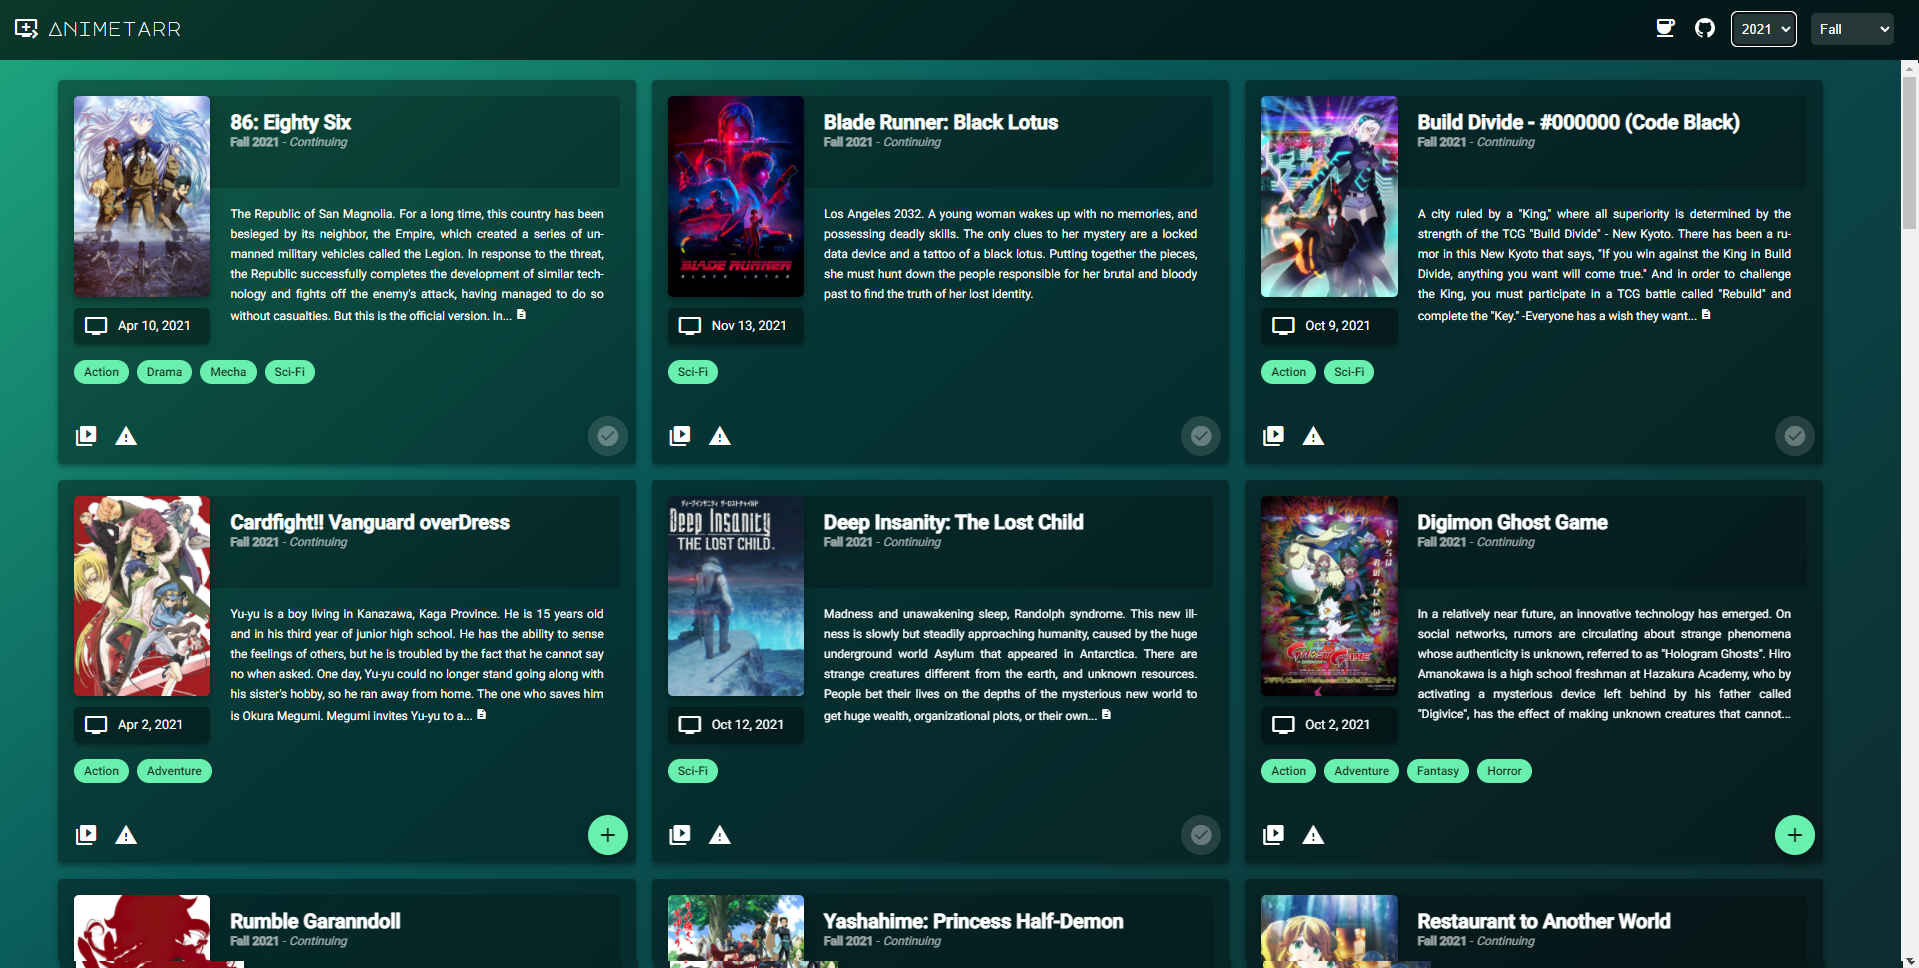Add Cardfight!! Vanguard overDress with plus button
Image resolution: width=1919 pixels, height=968 pixels.
608,835
